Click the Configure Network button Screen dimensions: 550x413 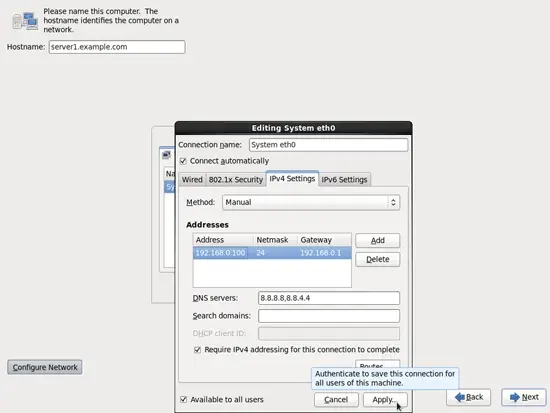click(x=45, y=367)
